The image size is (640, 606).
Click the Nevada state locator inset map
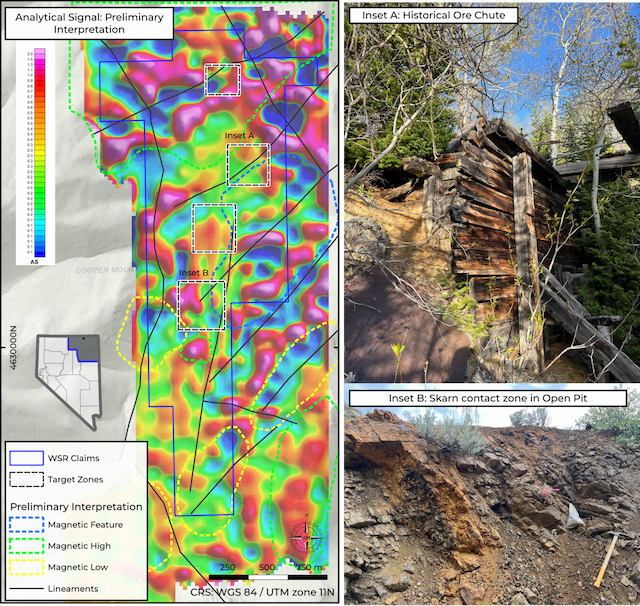pyautogui.click(x=69, y=382)
